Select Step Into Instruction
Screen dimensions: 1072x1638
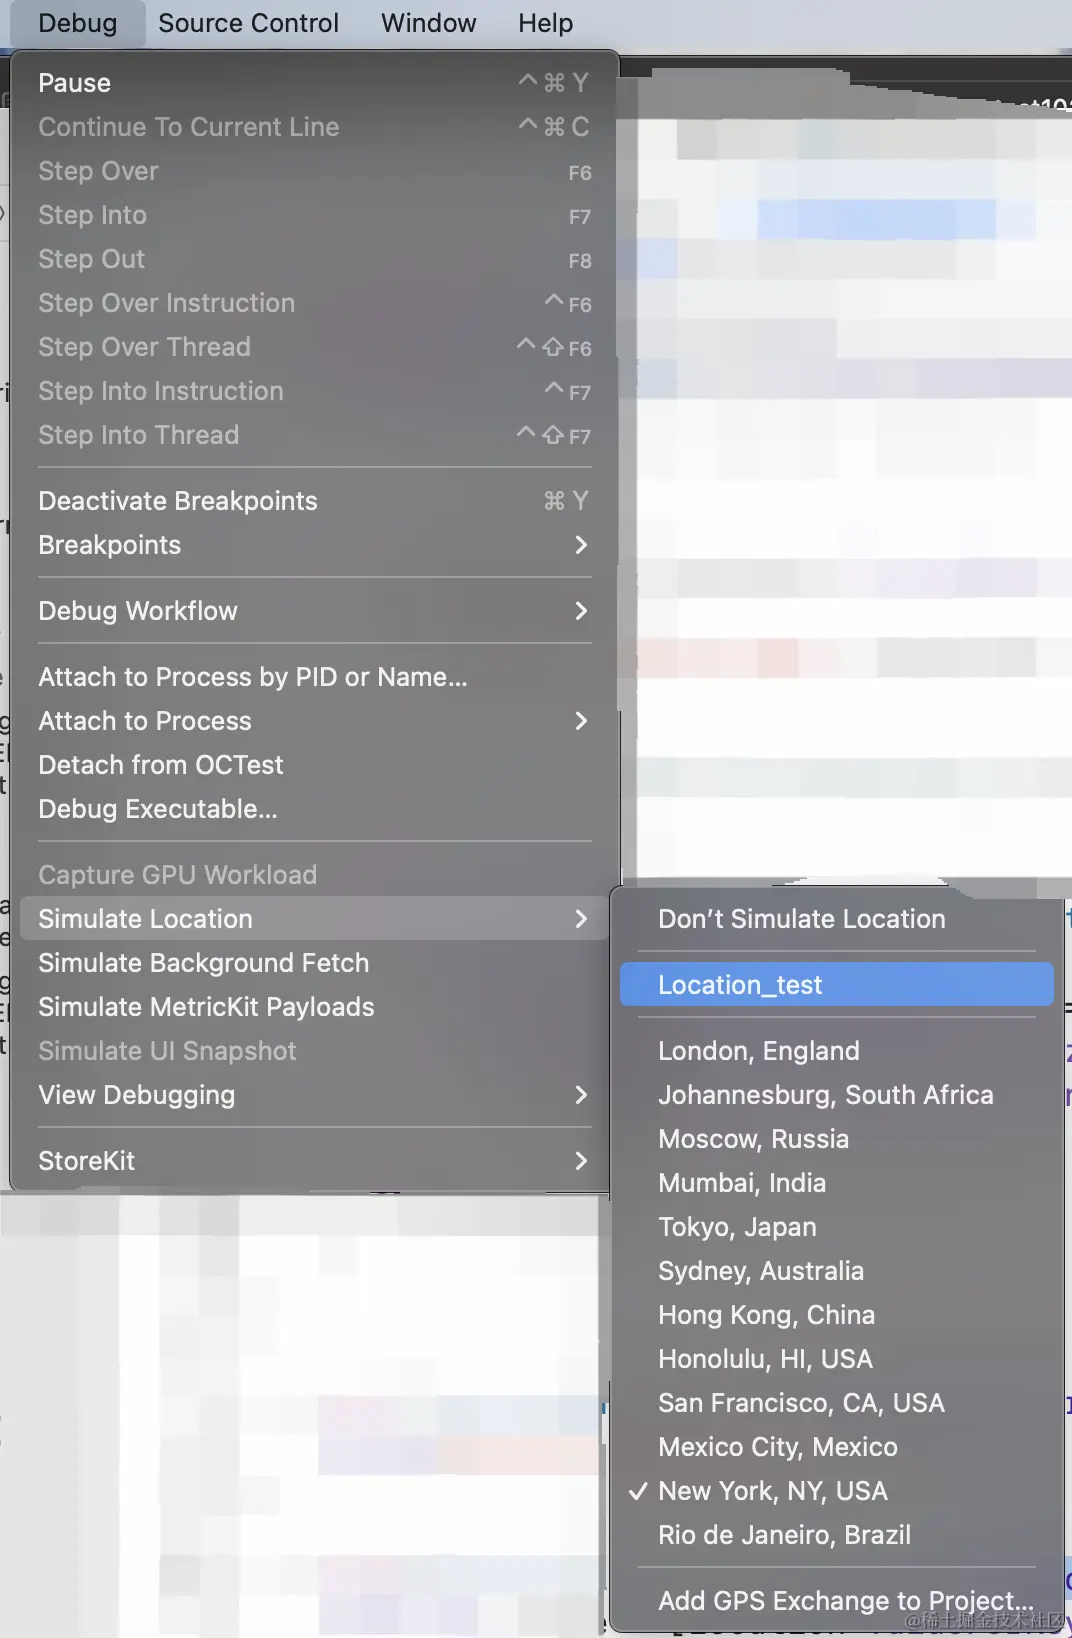(314, 391)
